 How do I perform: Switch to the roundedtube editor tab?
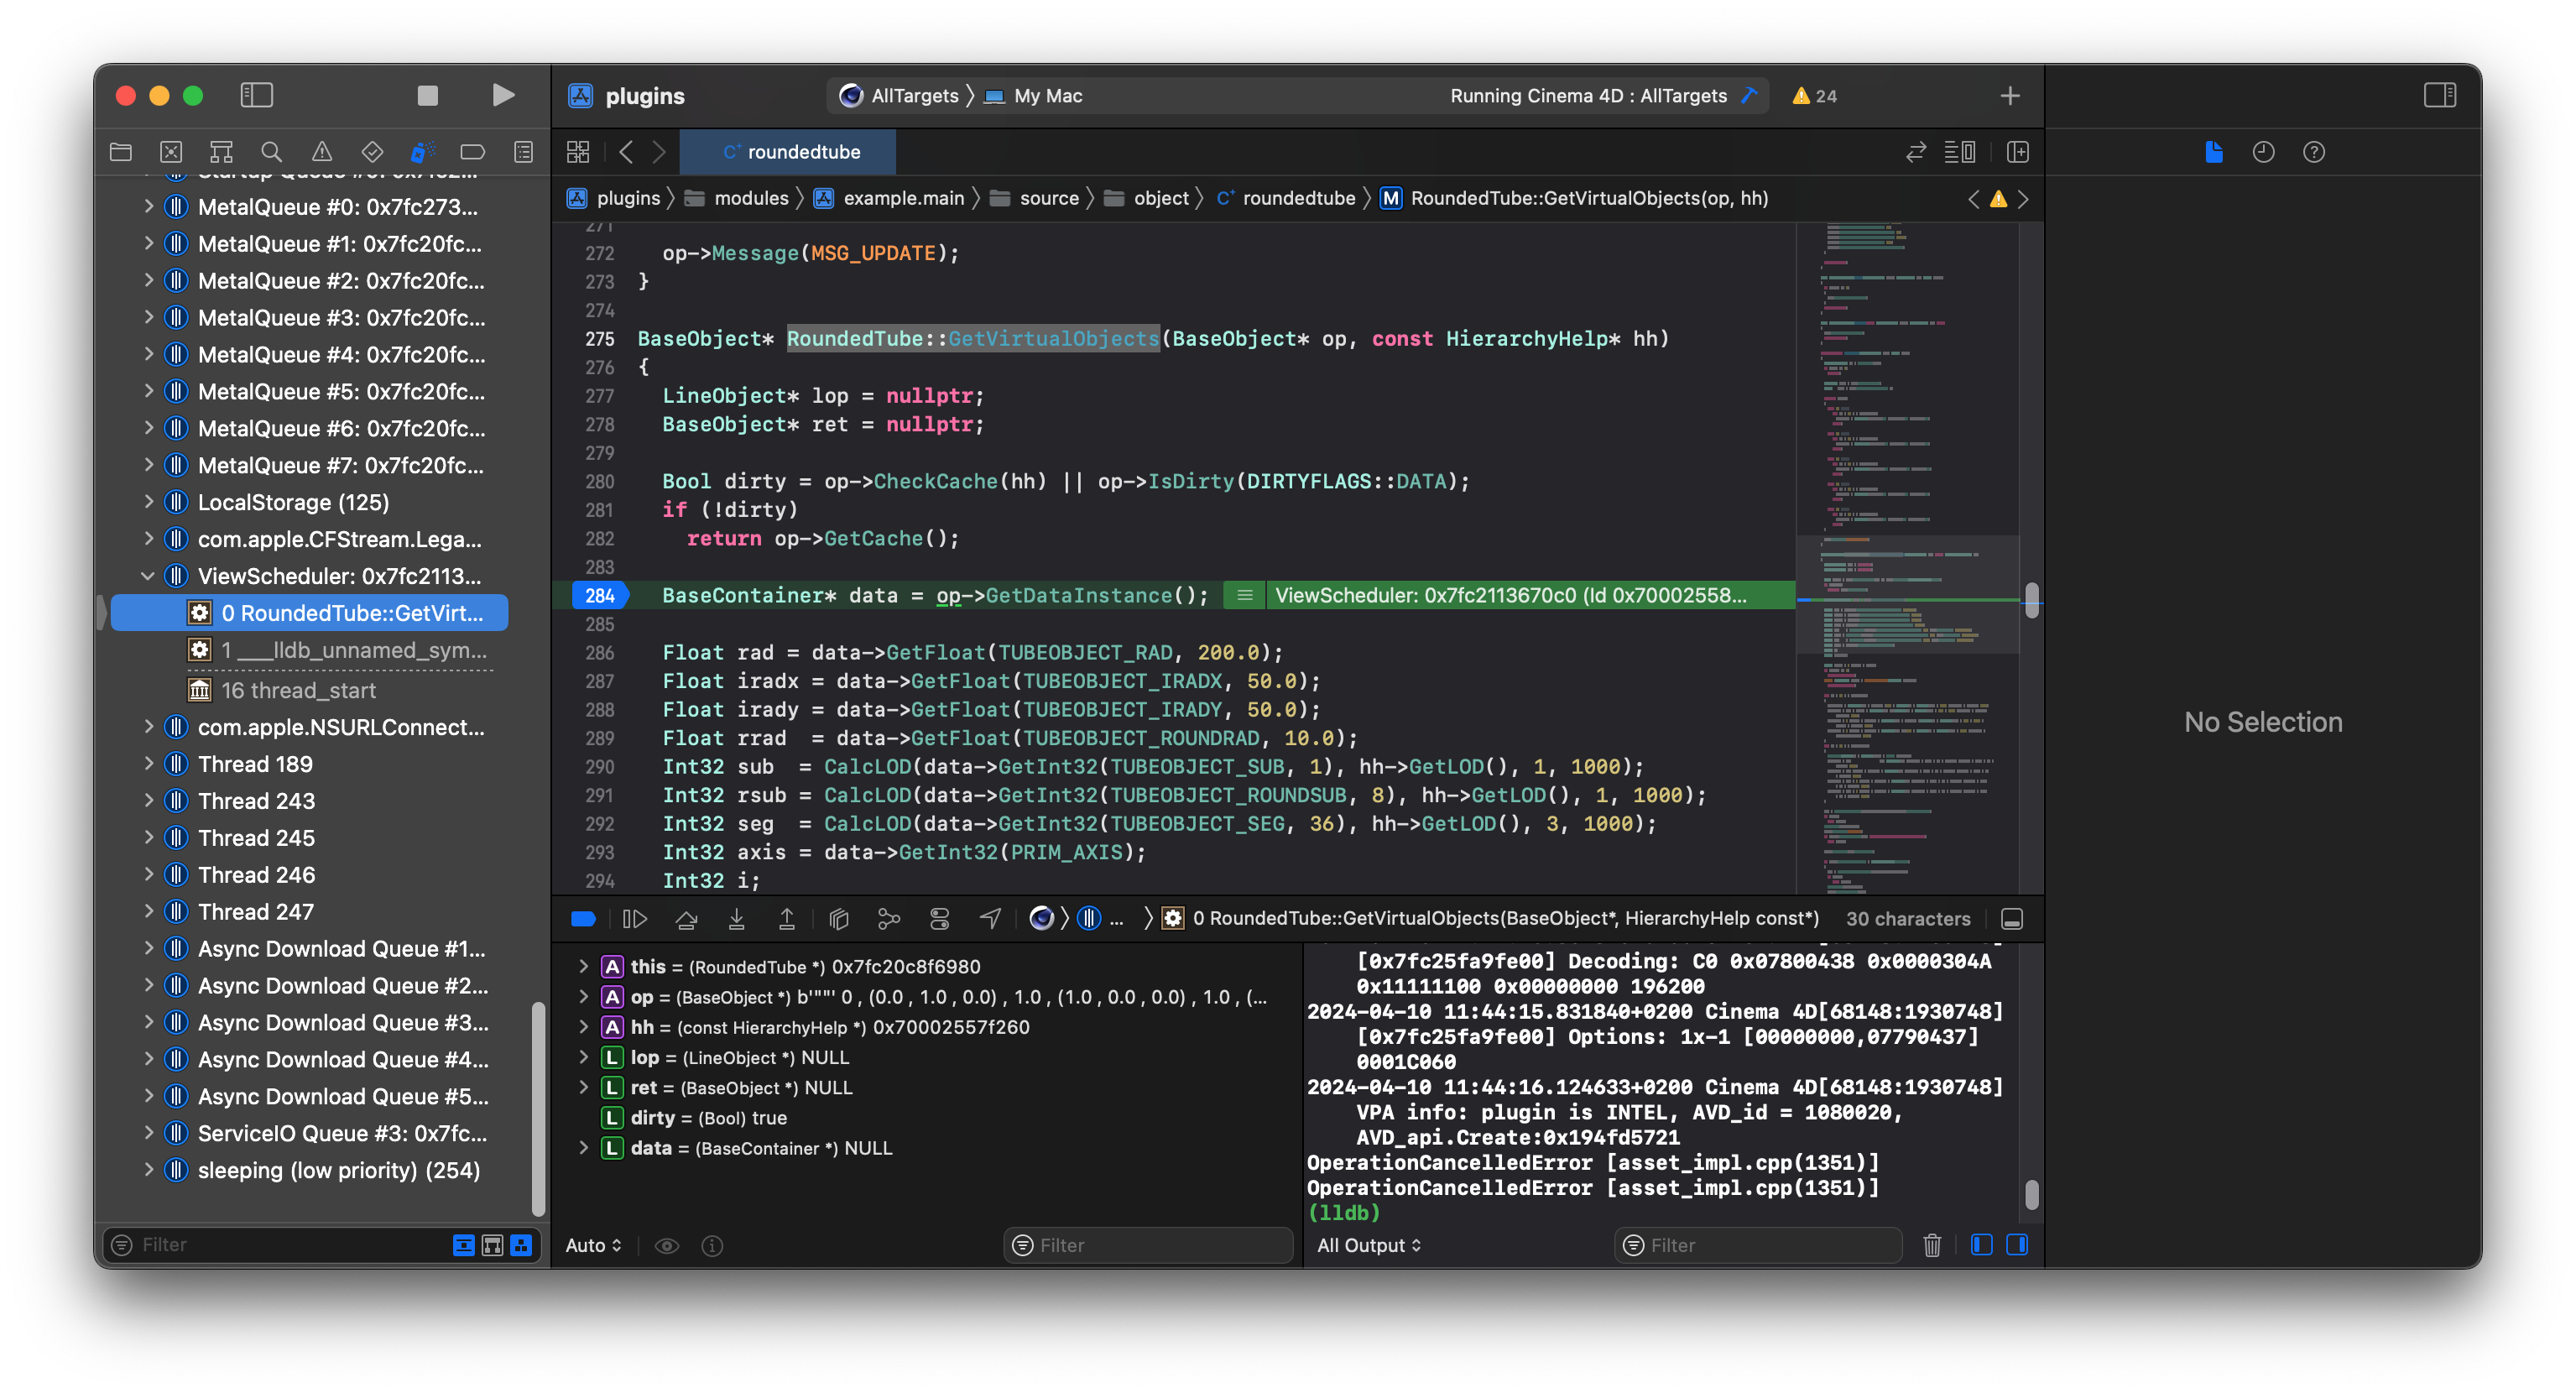788,152
